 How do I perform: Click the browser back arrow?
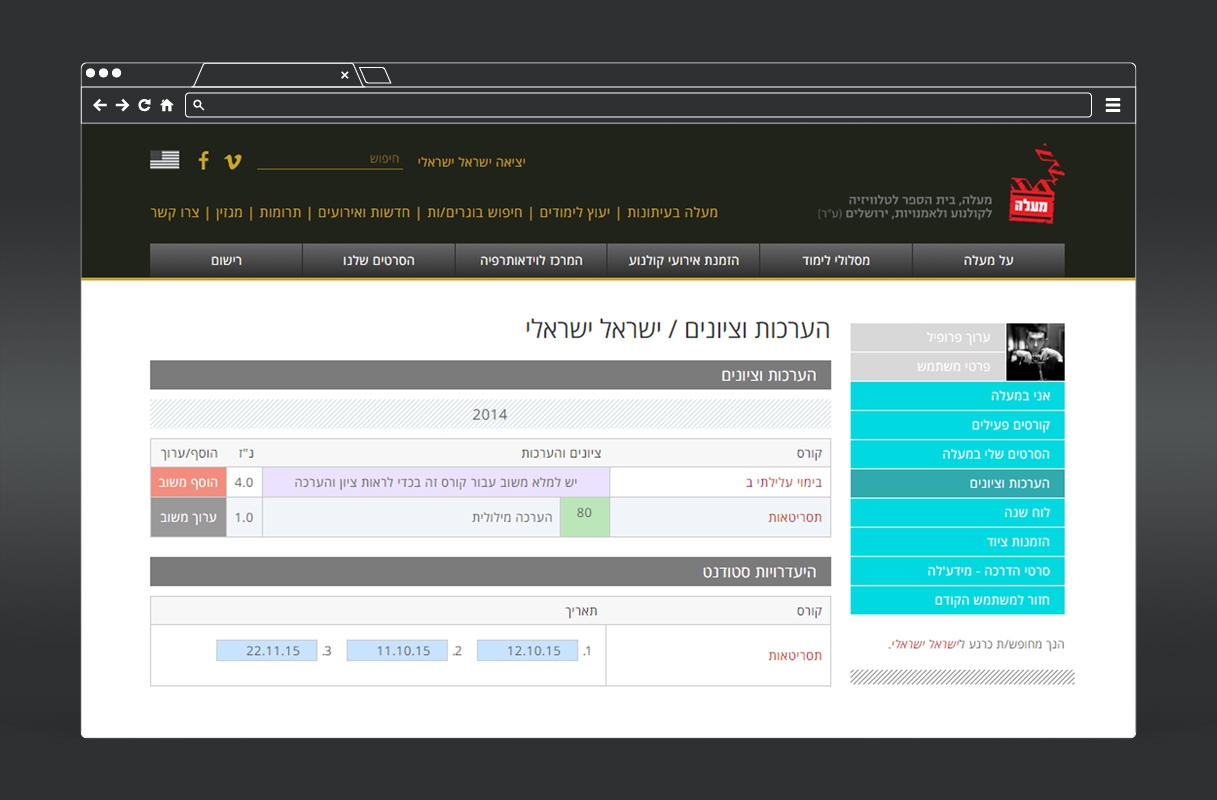pyautogui.click(x=100, y=105)
